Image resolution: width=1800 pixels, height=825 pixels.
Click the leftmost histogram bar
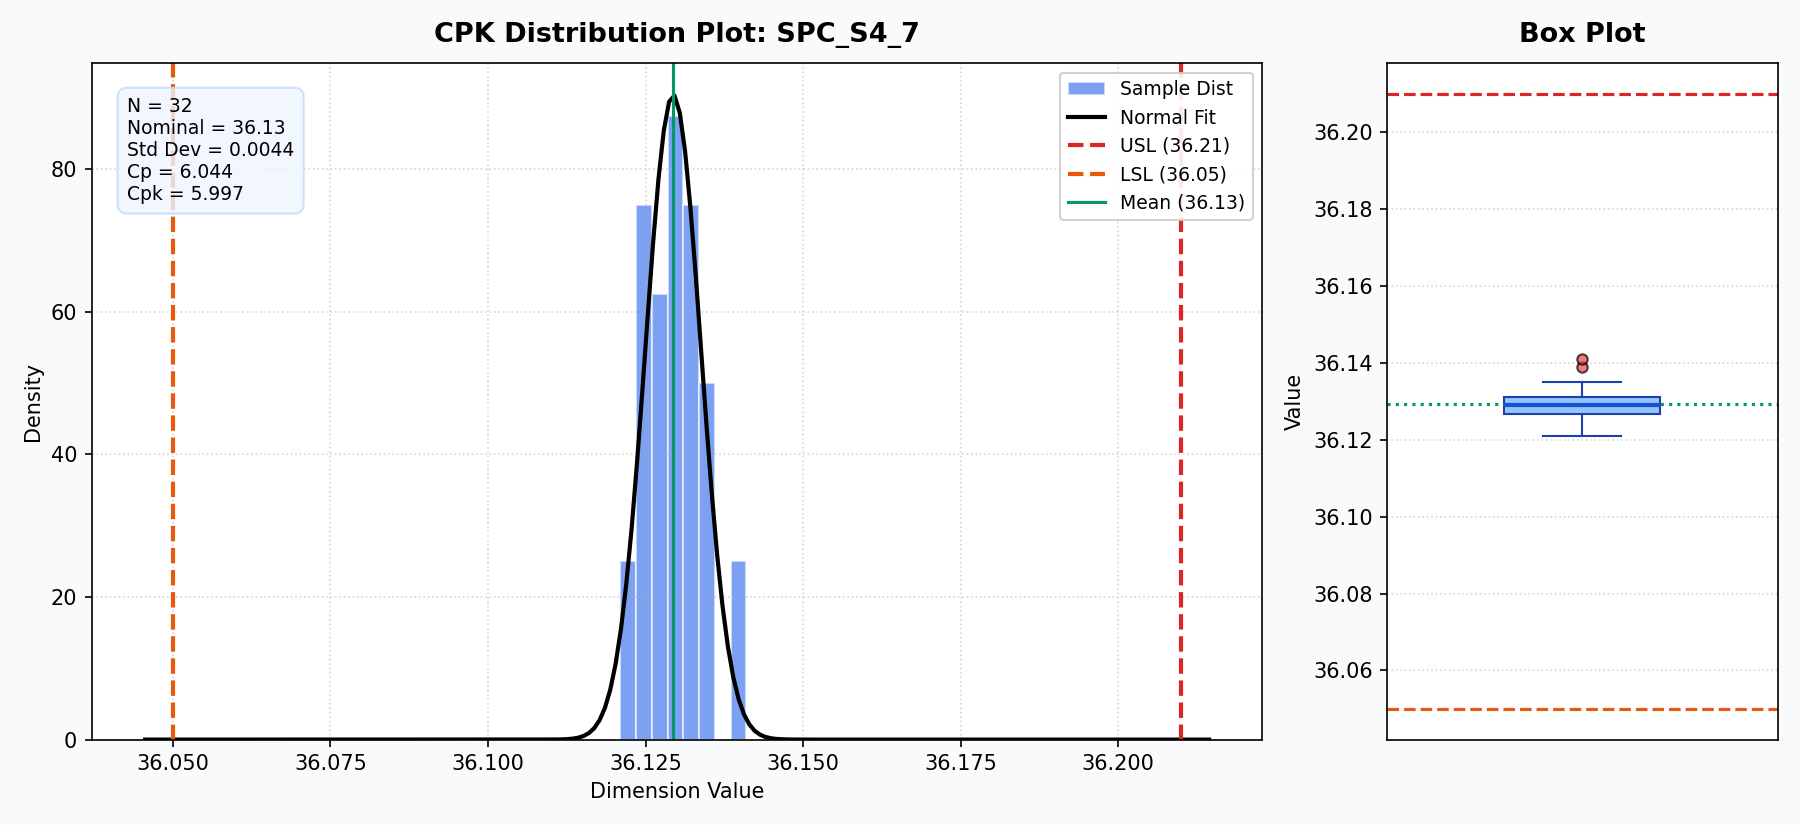(628, 651)
